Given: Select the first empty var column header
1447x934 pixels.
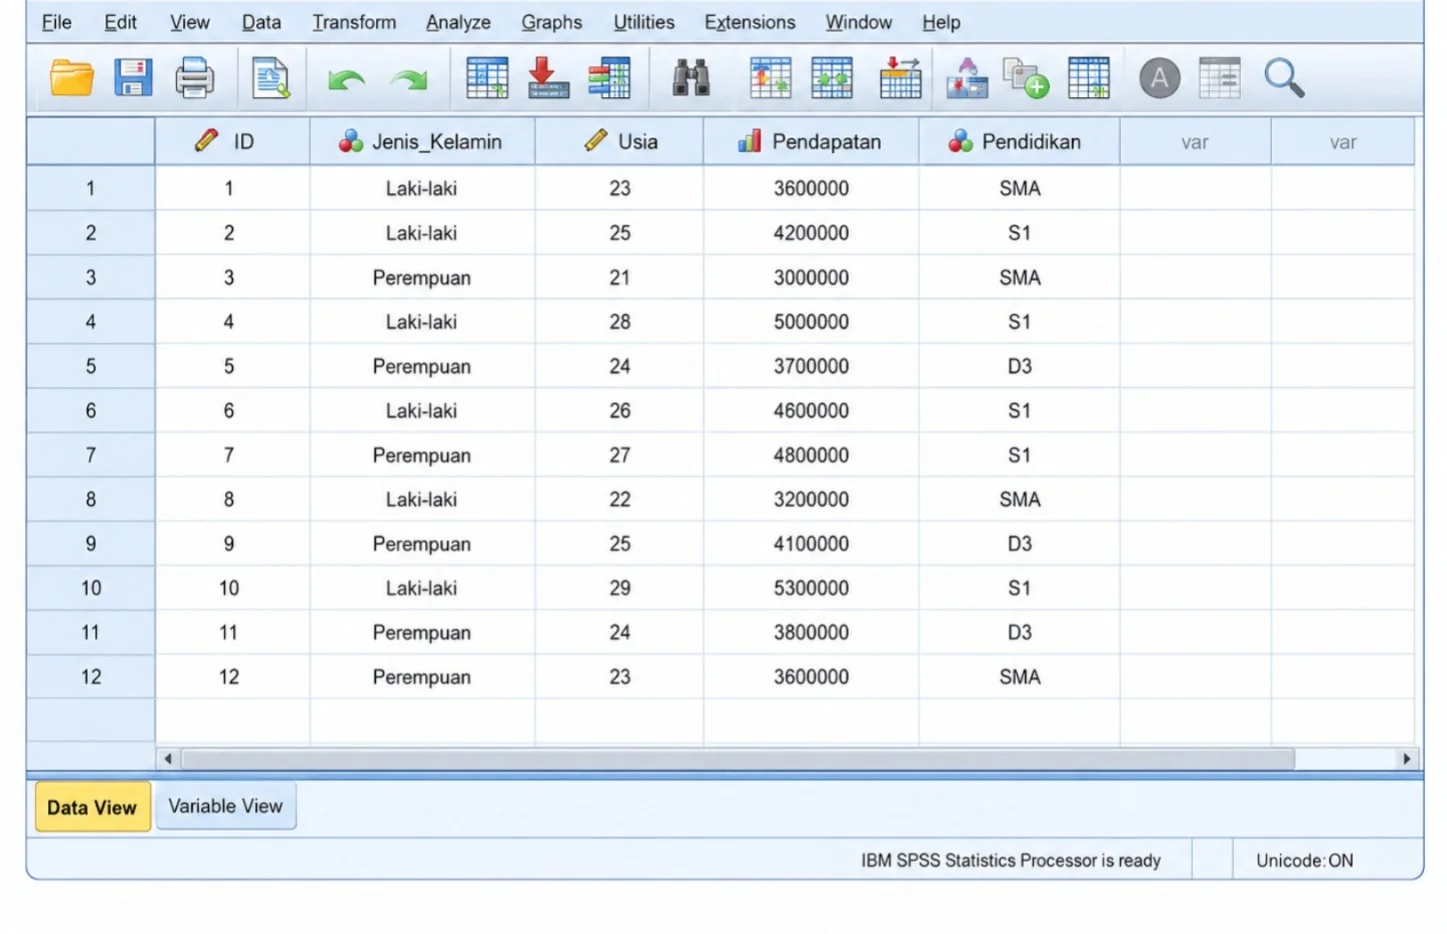Looking at the screenshot, I should (x=1195, y=142).
